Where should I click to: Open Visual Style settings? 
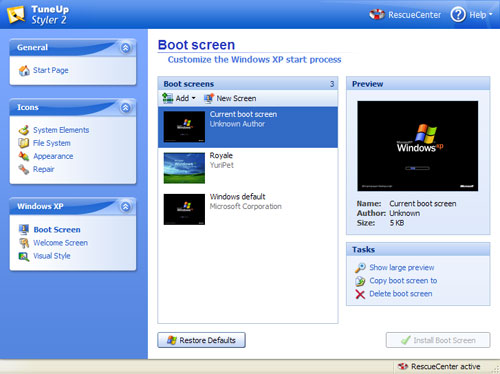pos(52,256)
